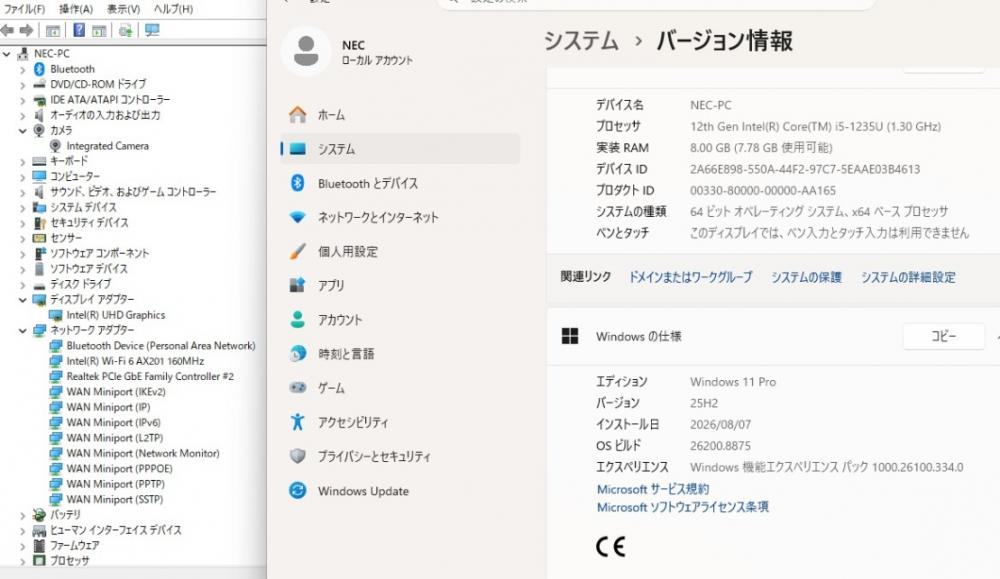Collapse the カメラ category
Image resolution: width=1000 pixels, height=579 pixels.
pos(22,131)
